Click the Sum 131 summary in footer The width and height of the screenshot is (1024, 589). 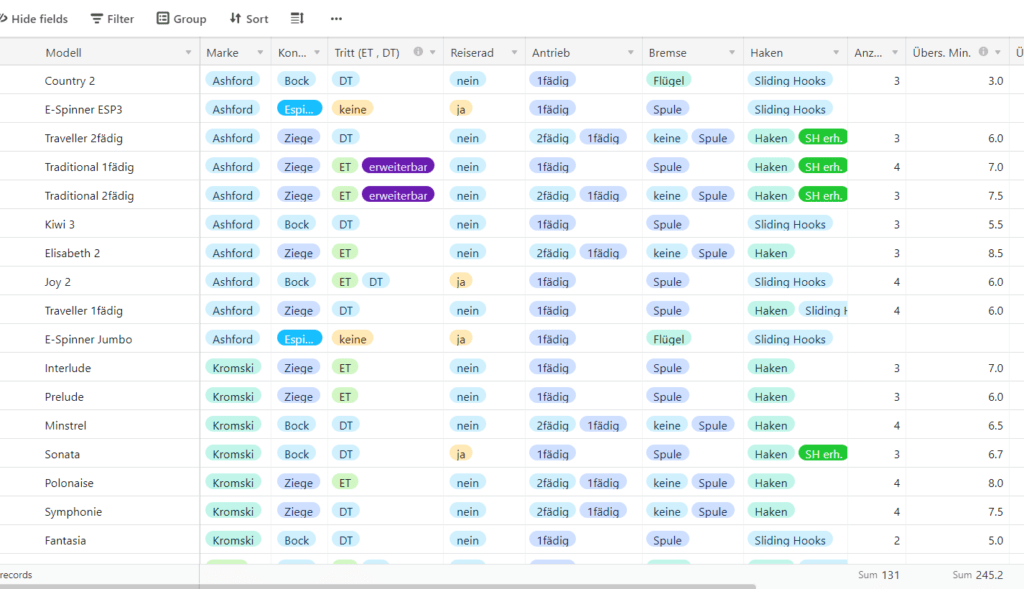878,575
